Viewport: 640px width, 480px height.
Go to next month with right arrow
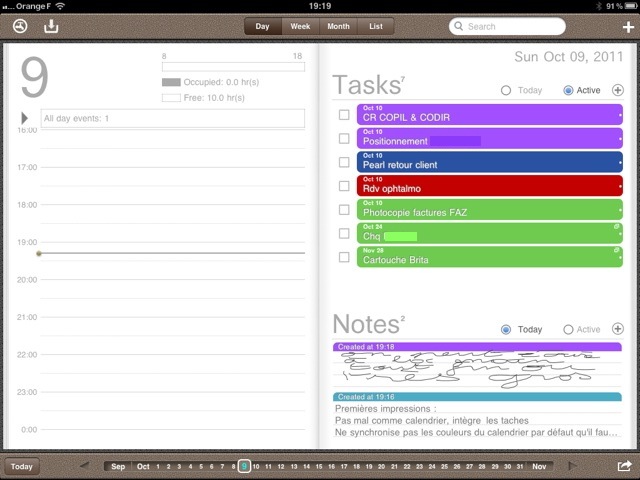click(573, 466)
